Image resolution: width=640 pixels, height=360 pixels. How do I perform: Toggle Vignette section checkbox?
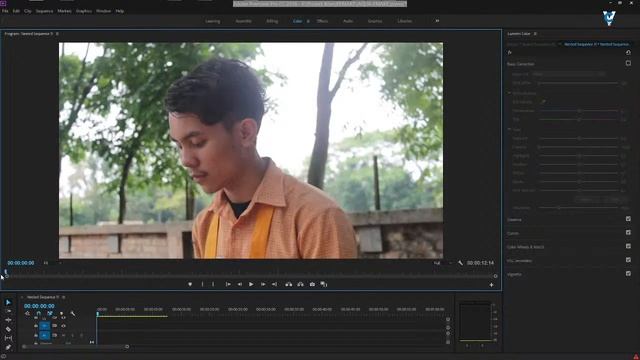[x=628, y=273]
